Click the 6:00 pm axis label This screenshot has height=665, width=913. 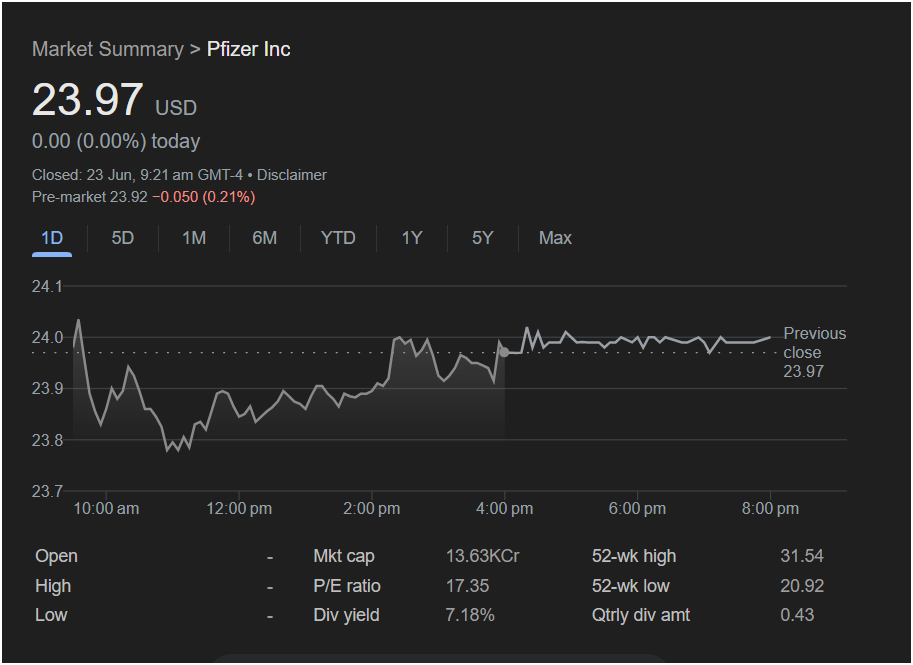tap(637, 509)
